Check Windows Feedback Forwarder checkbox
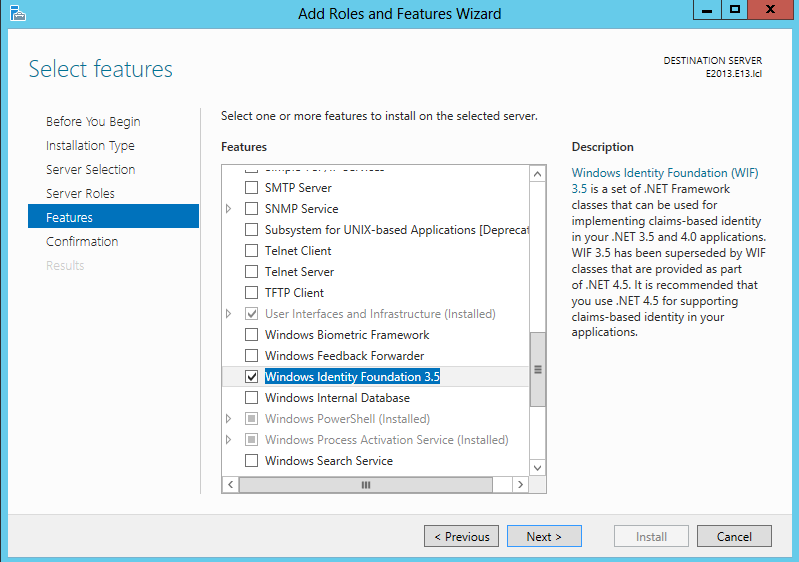The height and width of the screenshot is (562, 799). 251,355
